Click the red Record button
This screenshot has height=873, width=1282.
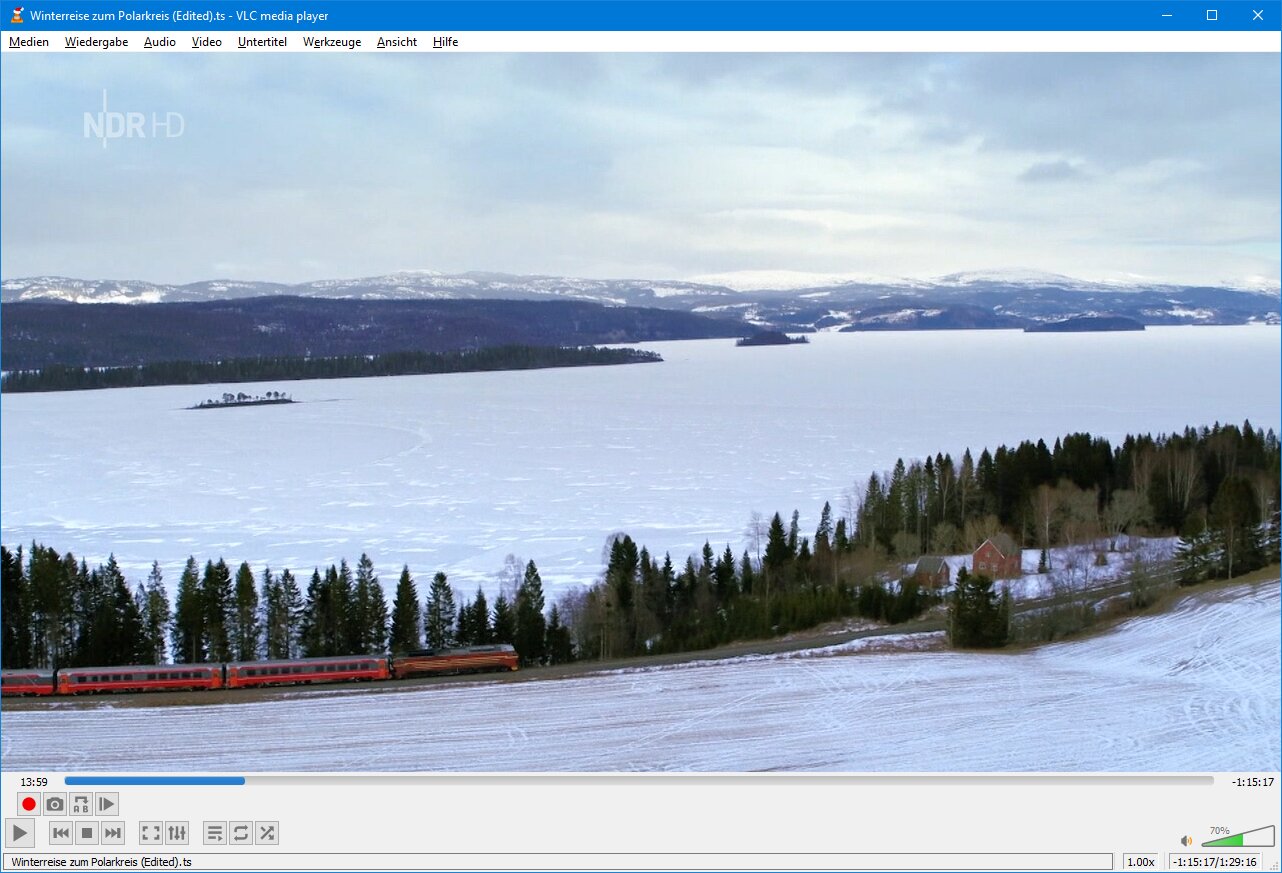pos(29,804)
